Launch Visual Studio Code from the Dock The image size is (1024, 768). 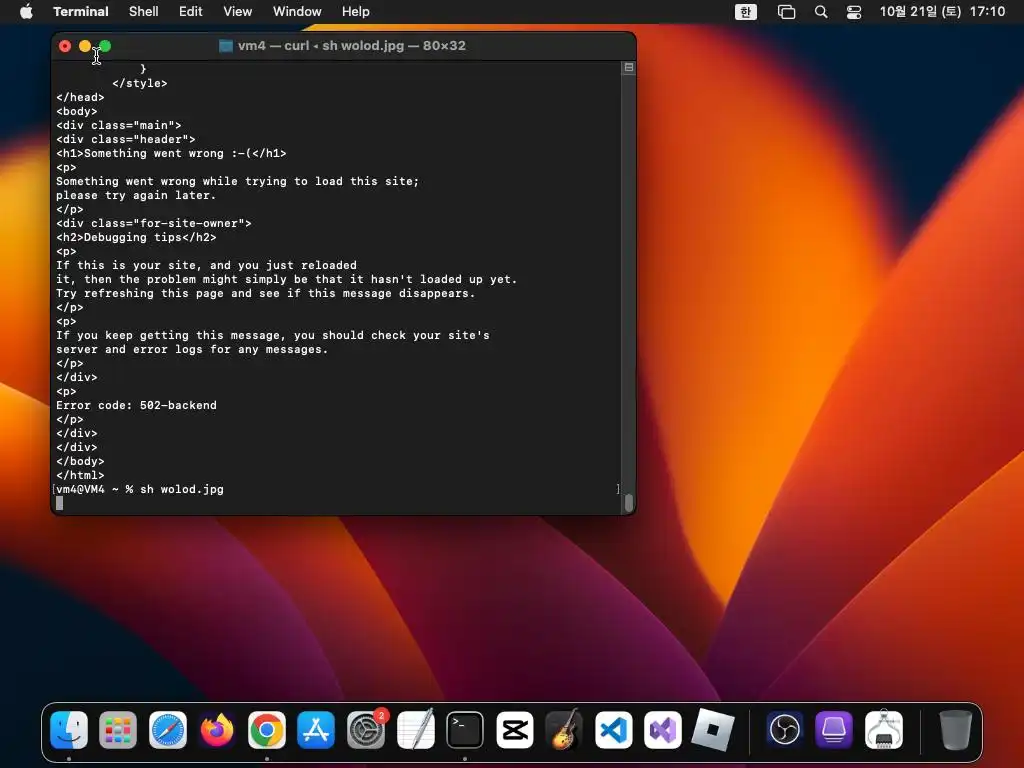614,729
